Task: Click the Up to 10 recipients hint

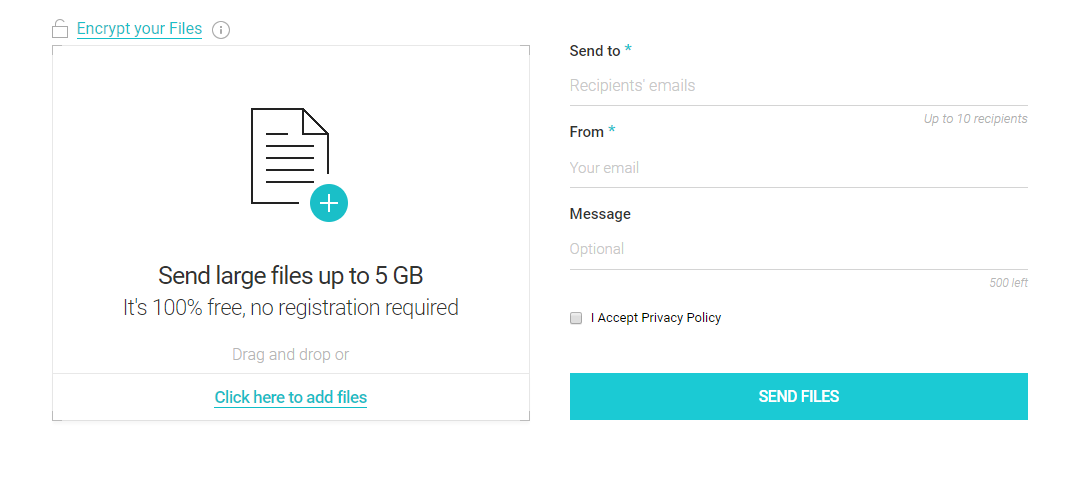Action: (975, 119)
